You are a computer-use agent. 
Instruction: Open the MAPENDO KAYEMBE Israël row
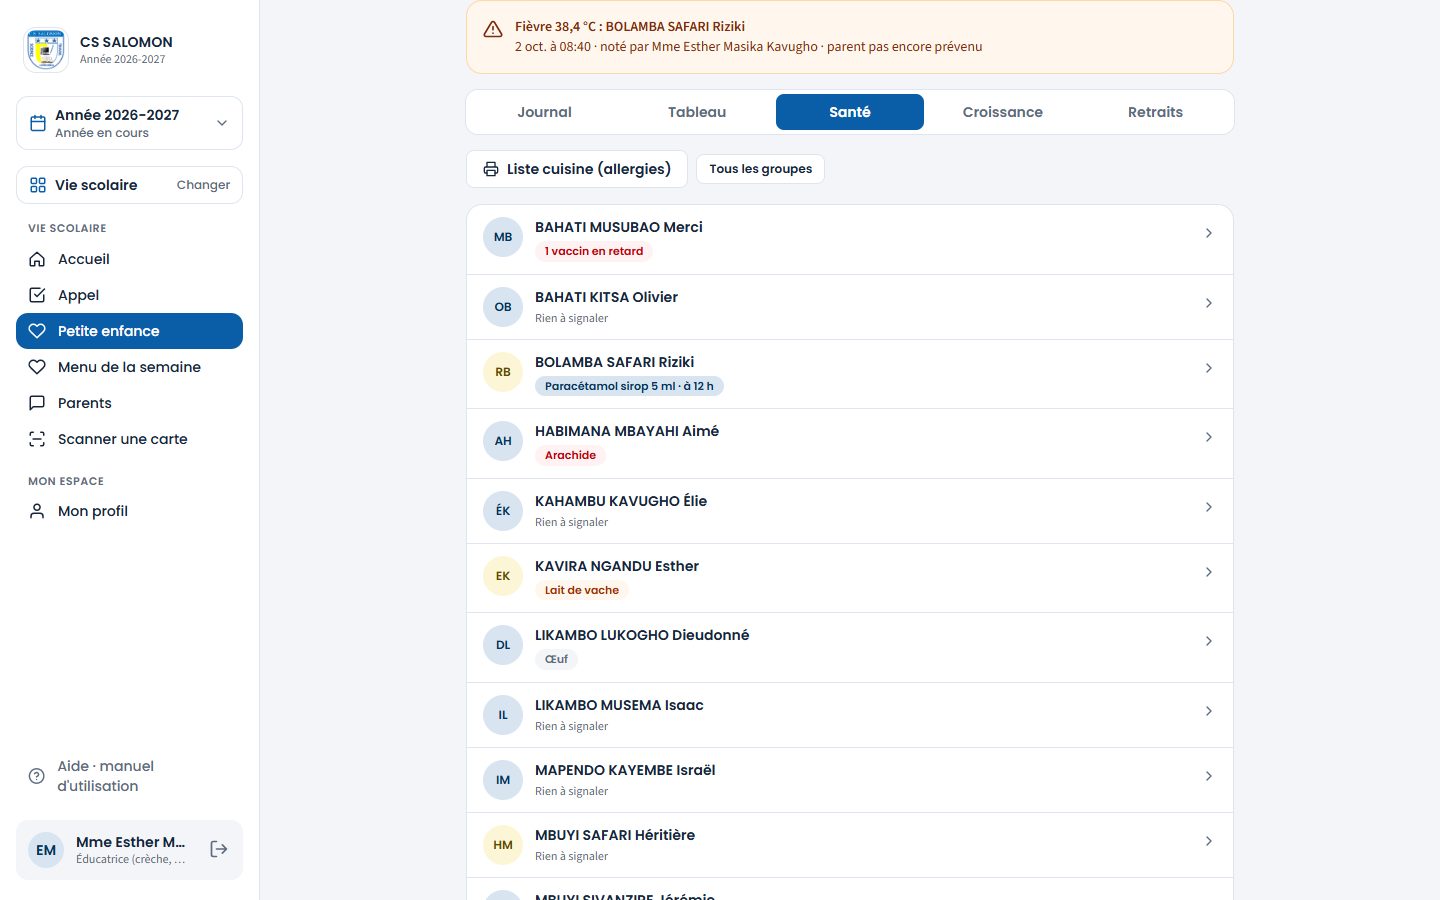pos(850,780)
